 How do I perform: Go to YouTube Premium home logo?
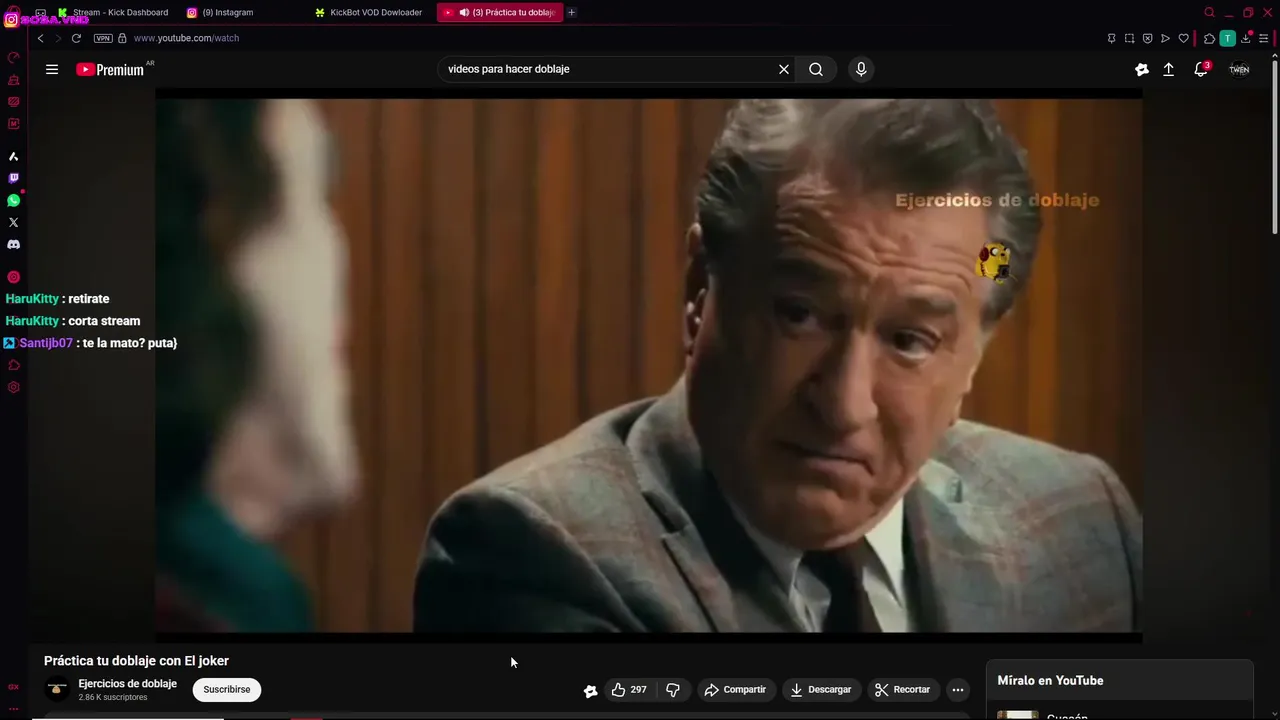pos(110,69)
